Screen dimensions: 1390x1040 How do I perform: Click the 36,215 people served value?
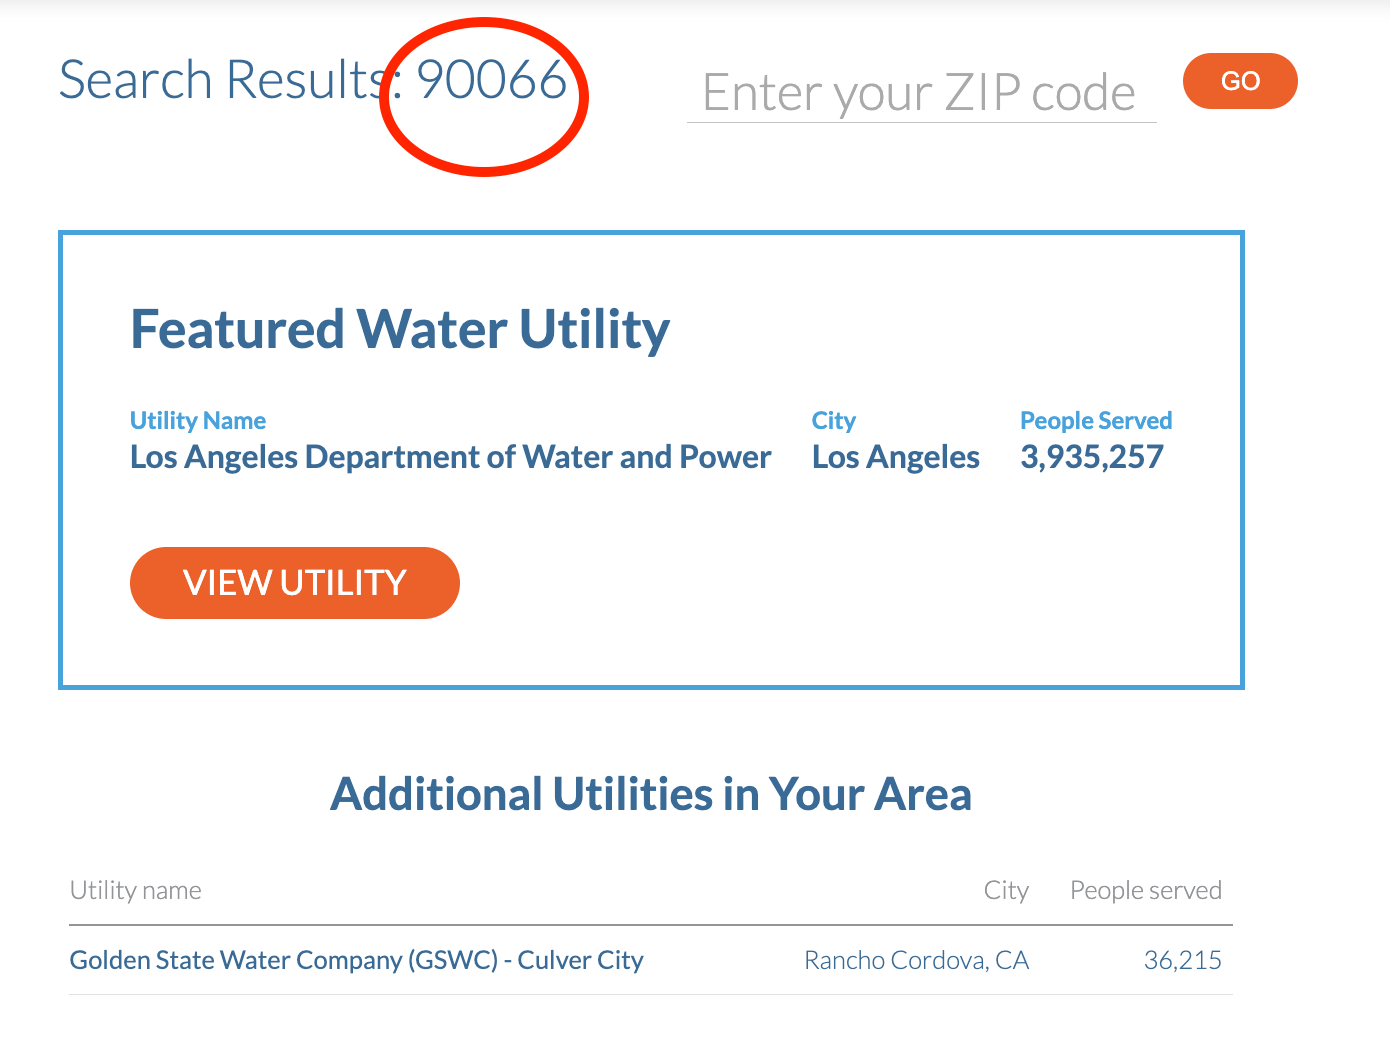pyautogui.click(x=1183, y=960)
